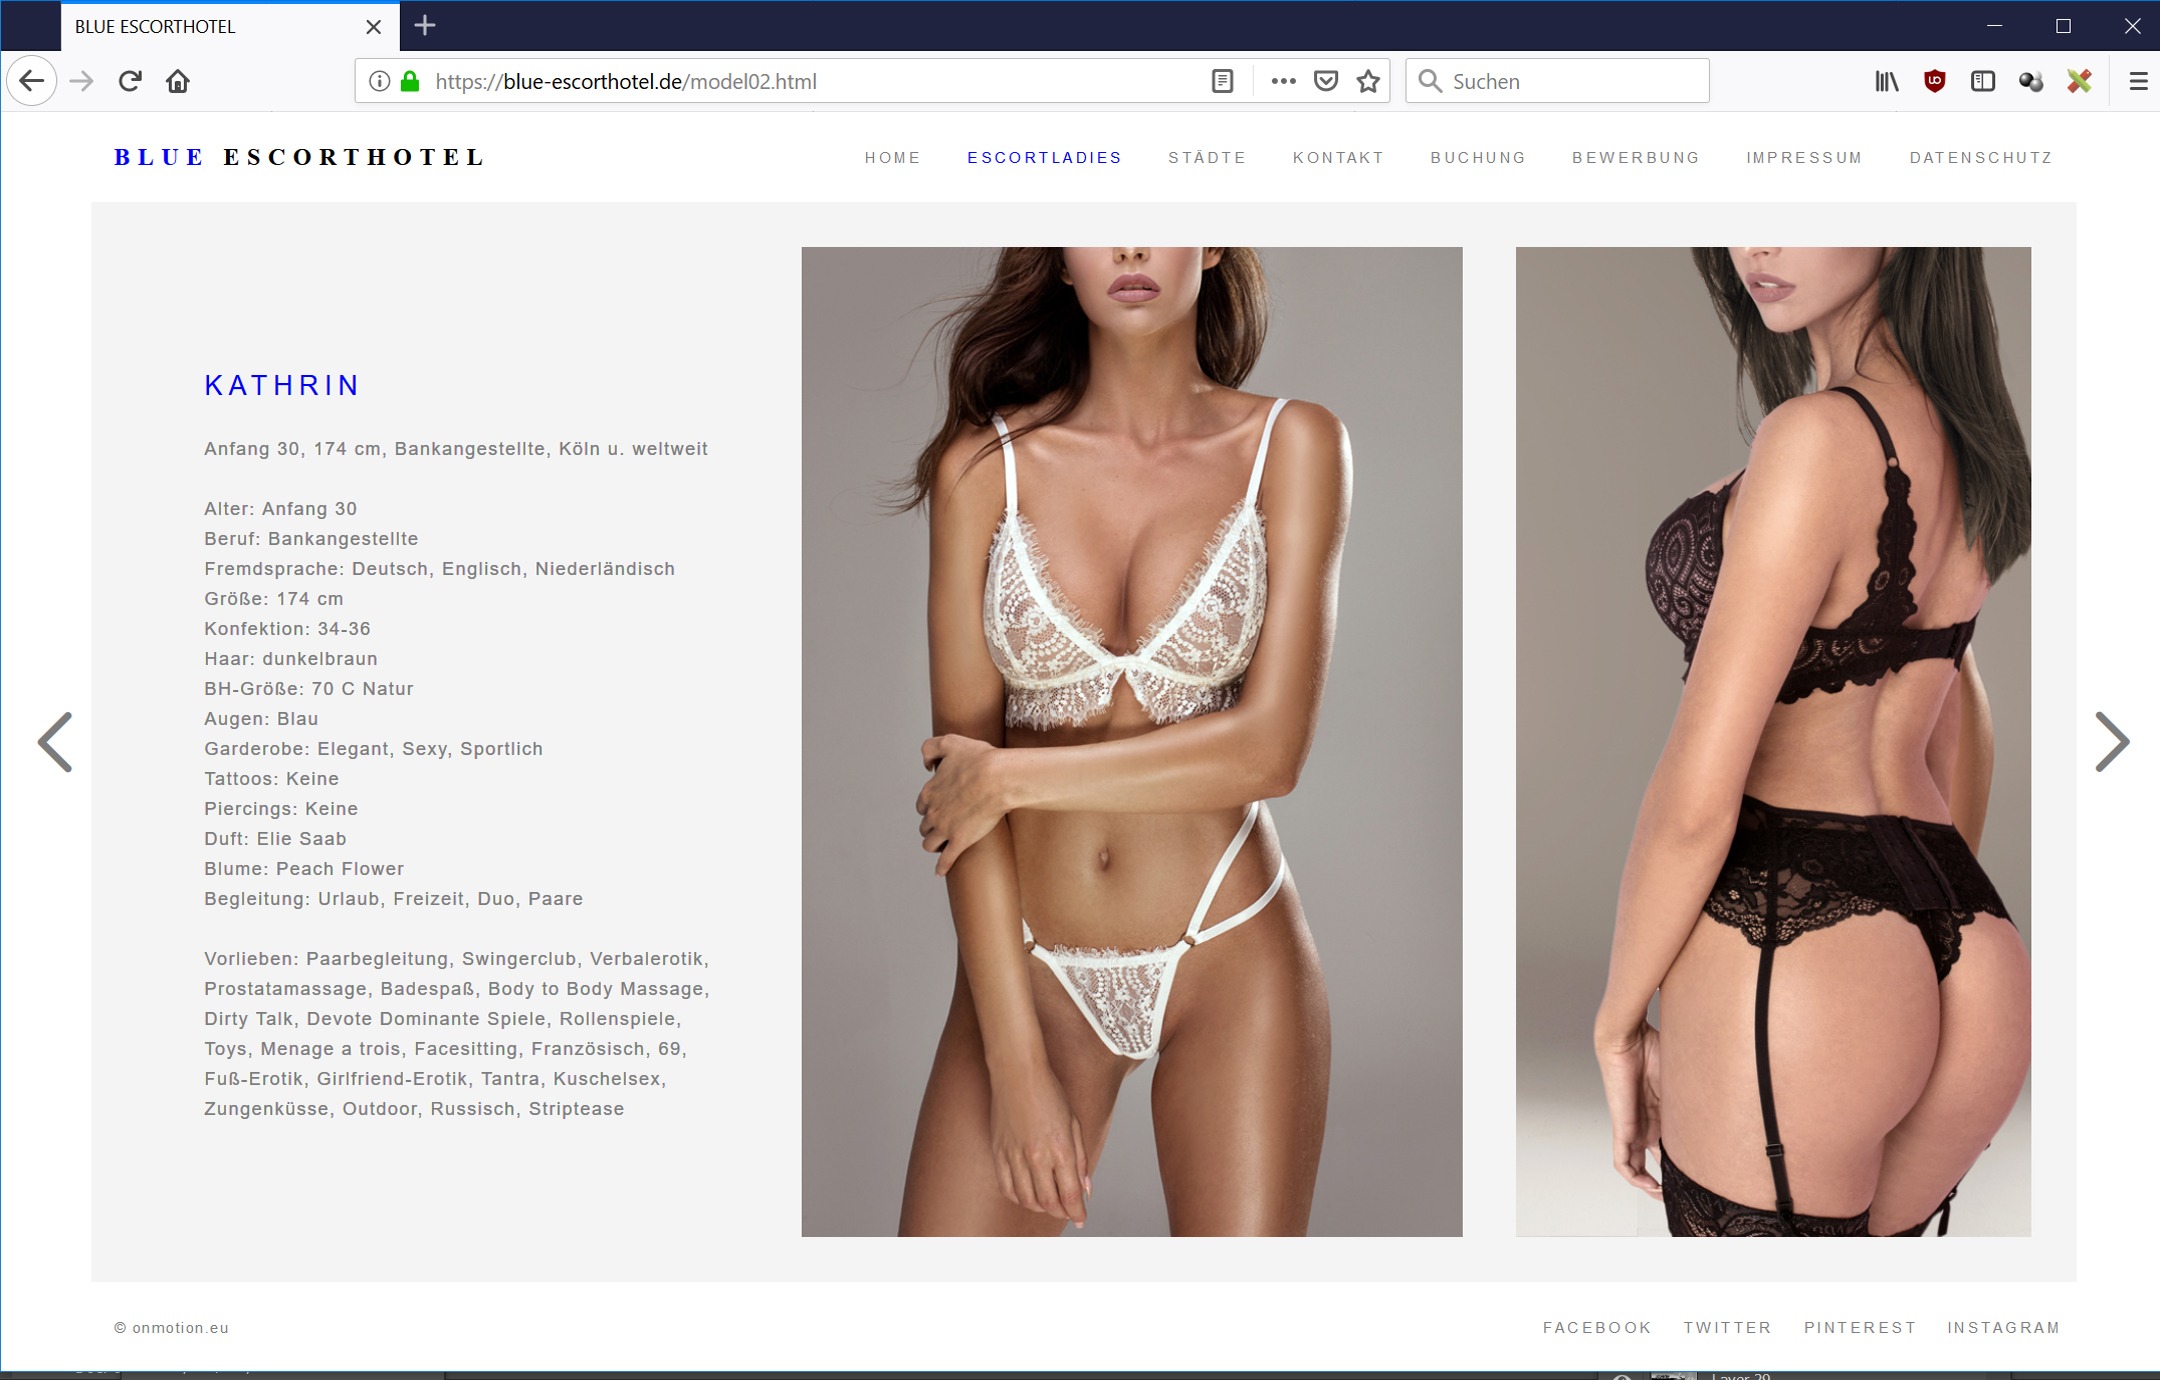Image resolution: width=2160 pixels, height=1380 pixels.
Task: Open the HOME menu item
Action: tap(892, 158)
